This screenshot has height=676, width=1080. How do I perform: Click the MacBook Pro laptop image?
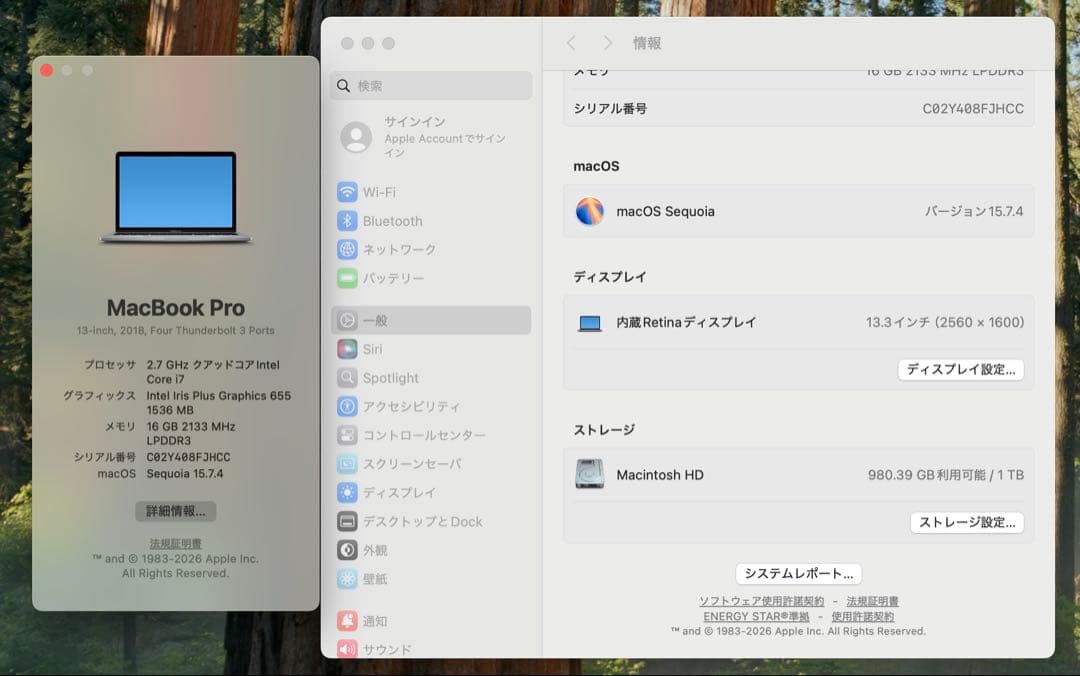[176, 198]
